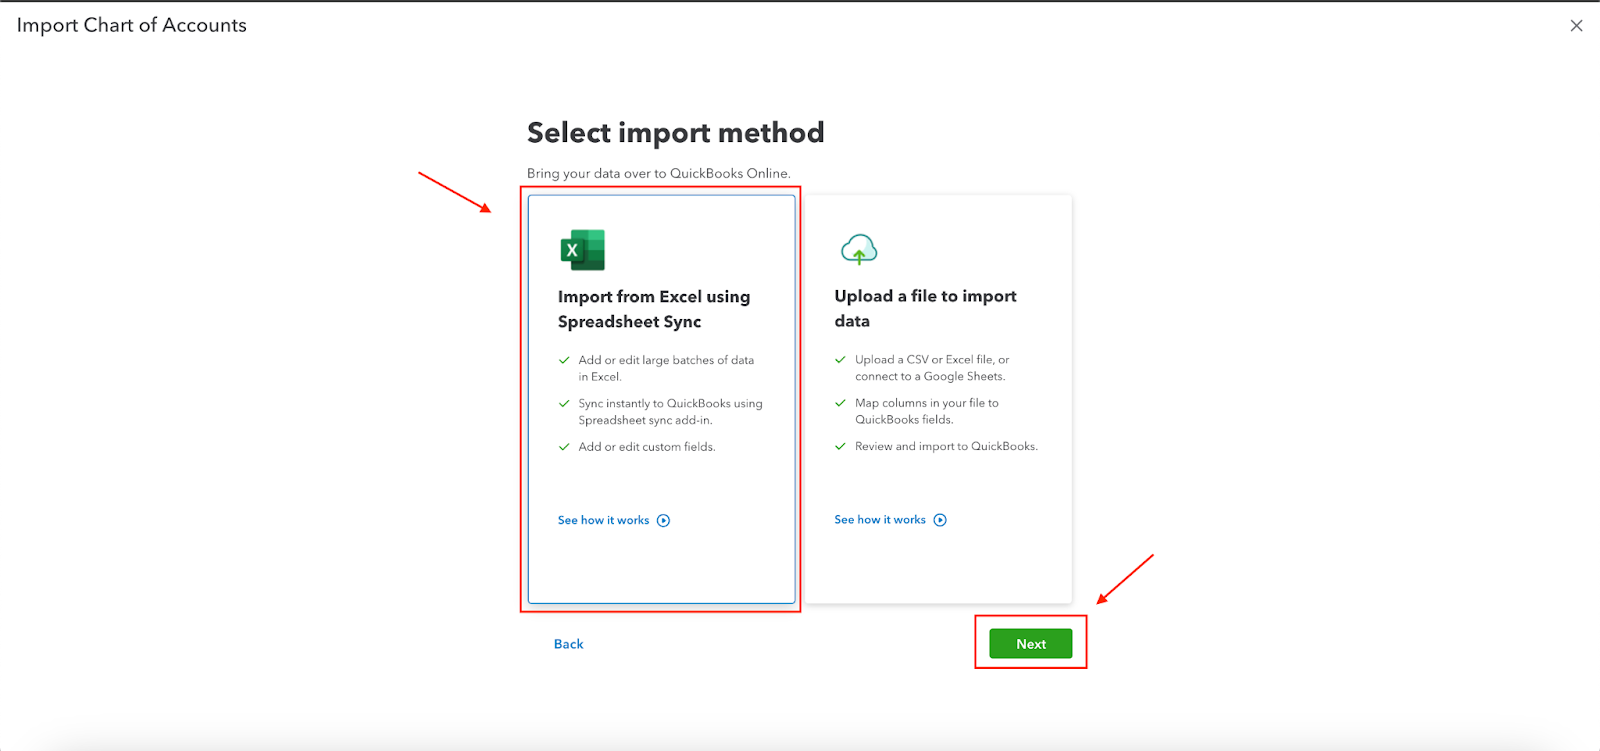Click text 'Add or edit large batches of data in Excel'
The image size is (1600, 751).
tap(666, 368)
